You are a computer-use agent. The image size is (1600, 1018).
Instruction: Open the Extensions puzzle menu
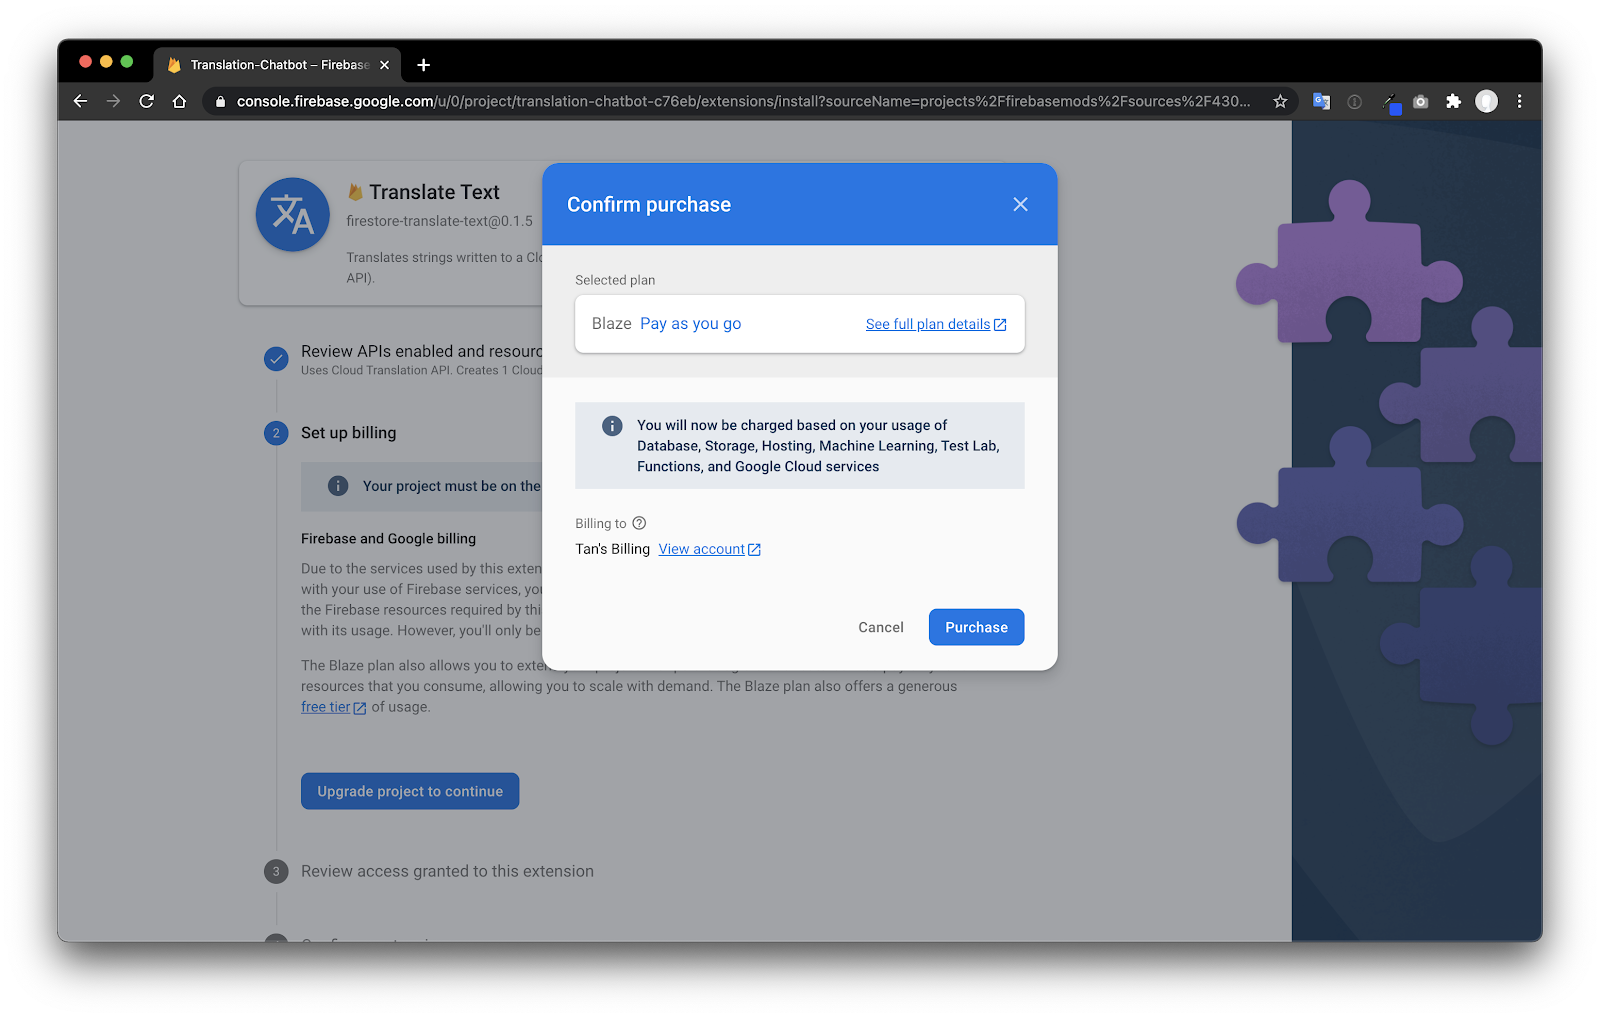click(1453, 101)
